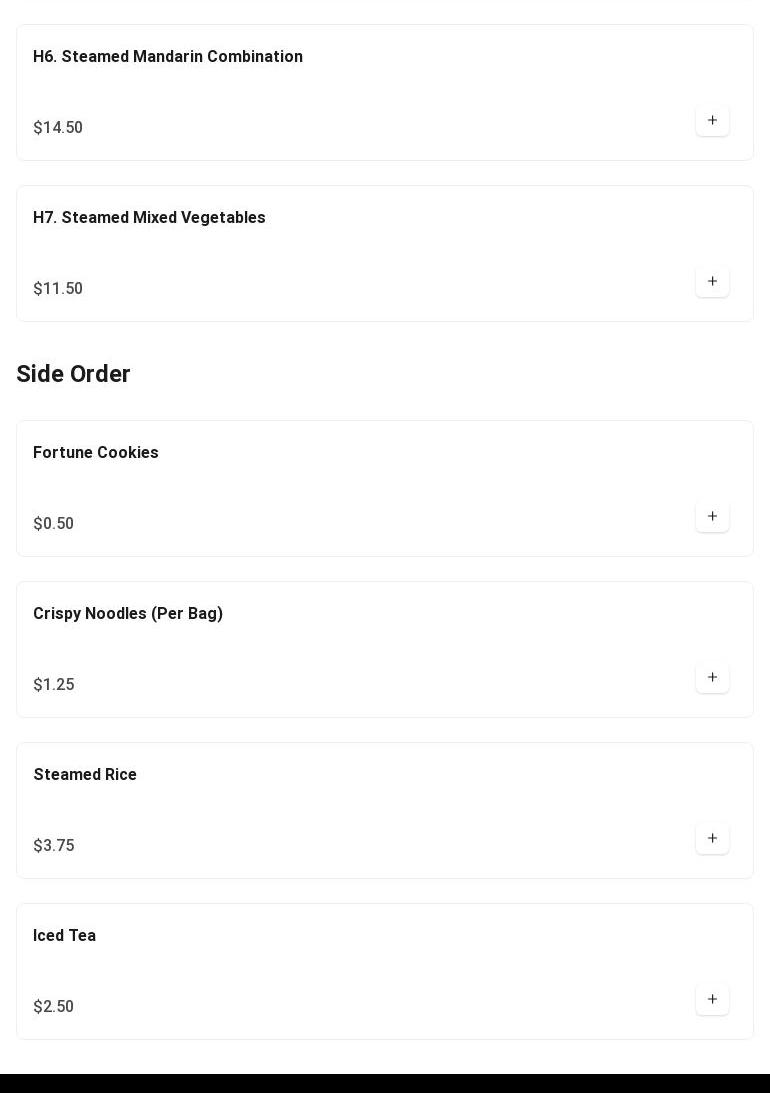Add Steamed Rice using the plus icon
Screen dimensions: 770x1093
(x=712, y=839)
